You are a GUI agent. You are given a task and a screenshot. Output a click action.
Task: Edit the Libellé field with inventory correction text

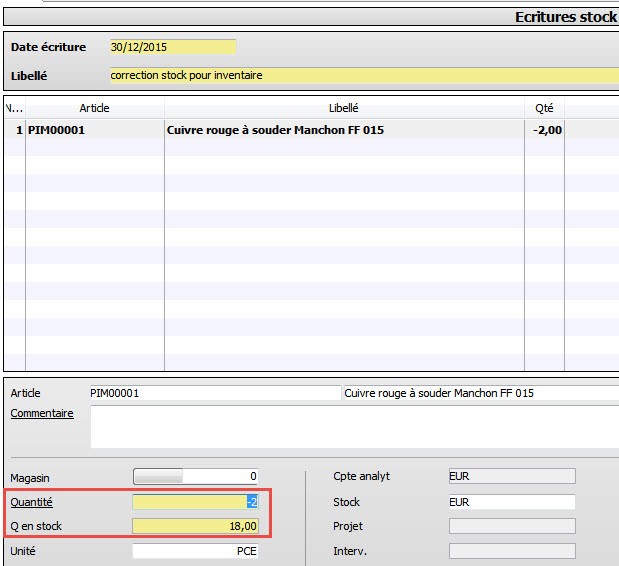click(364, 75)
